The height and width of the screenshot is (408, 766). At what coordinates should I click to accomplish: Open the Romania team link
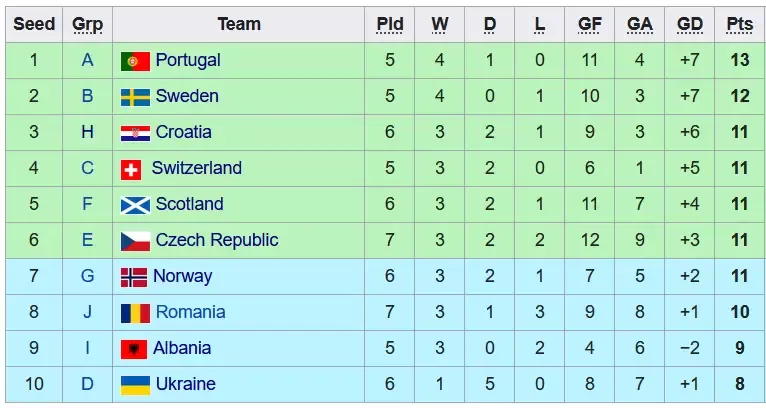point(190,312)
